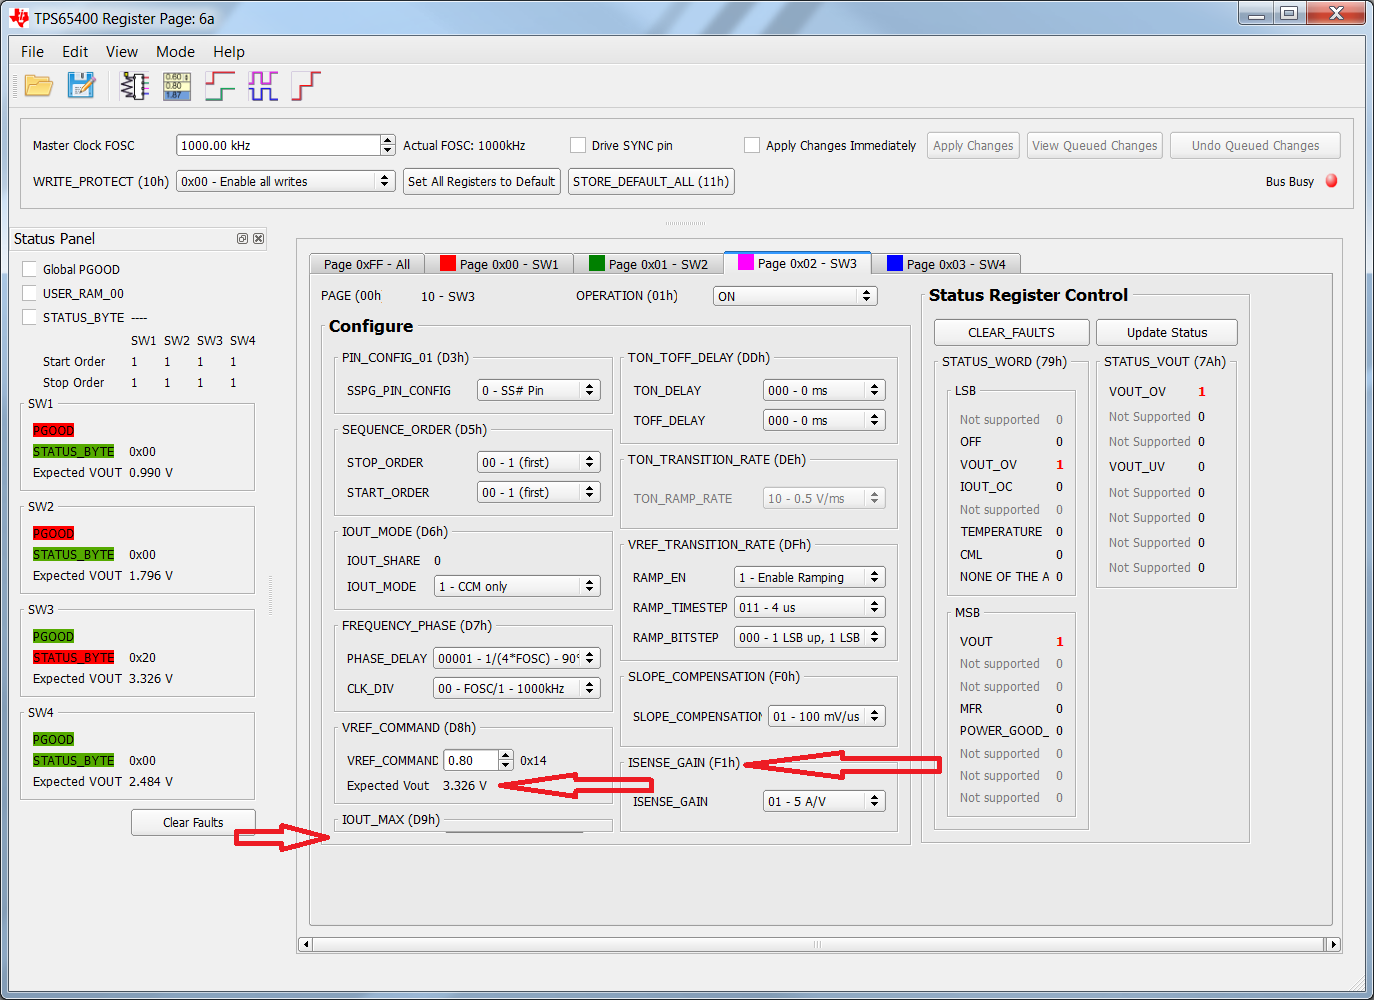The width and height of the screenshot is (1374, 1000).
Task: Expand the RAMP_TIMESTEP dropdown
Action: point(810,607)
